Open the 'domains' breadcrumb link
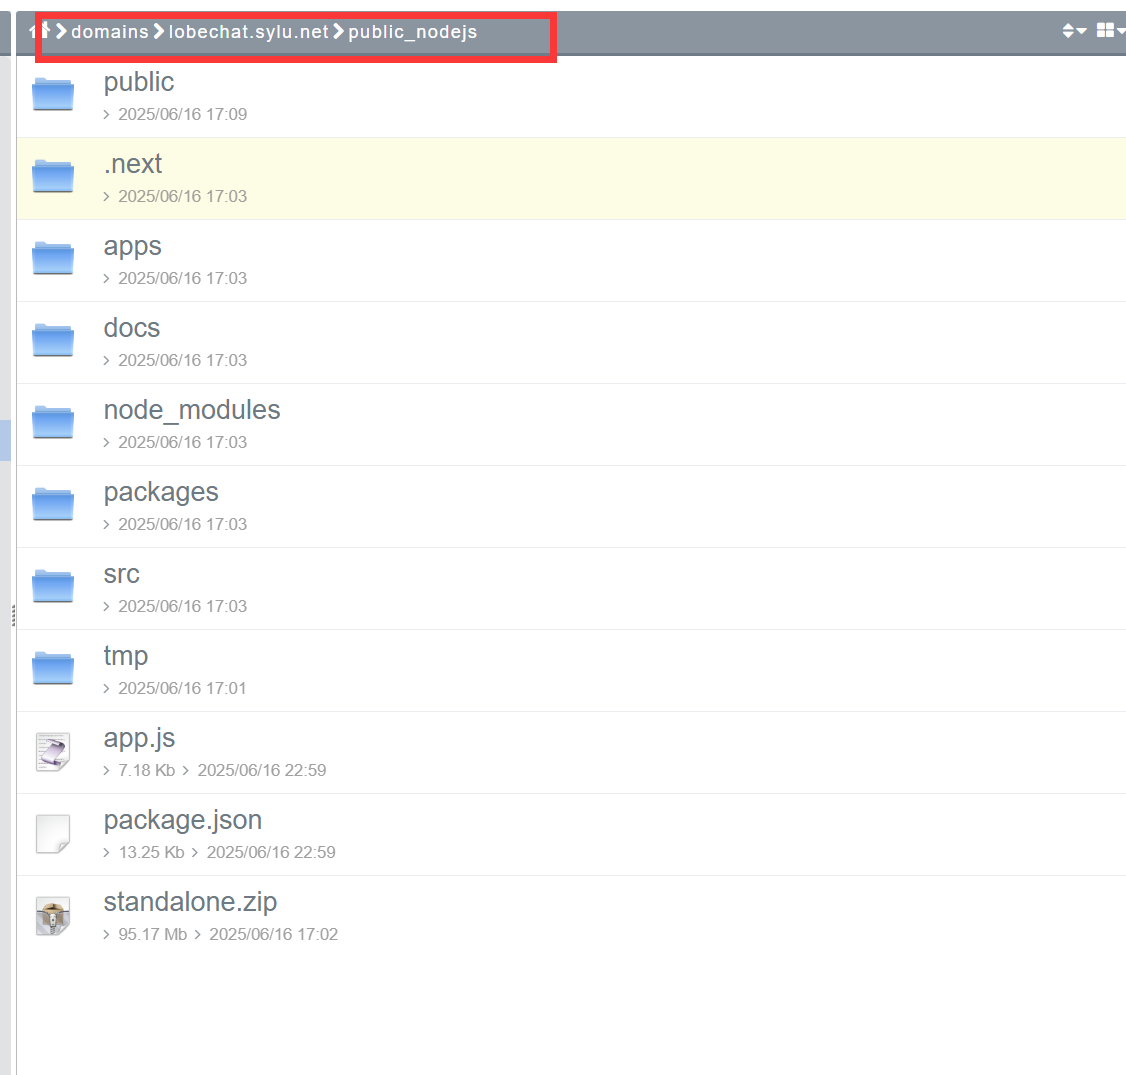This screenshot has height=1075, width=1126. point(110,32)
